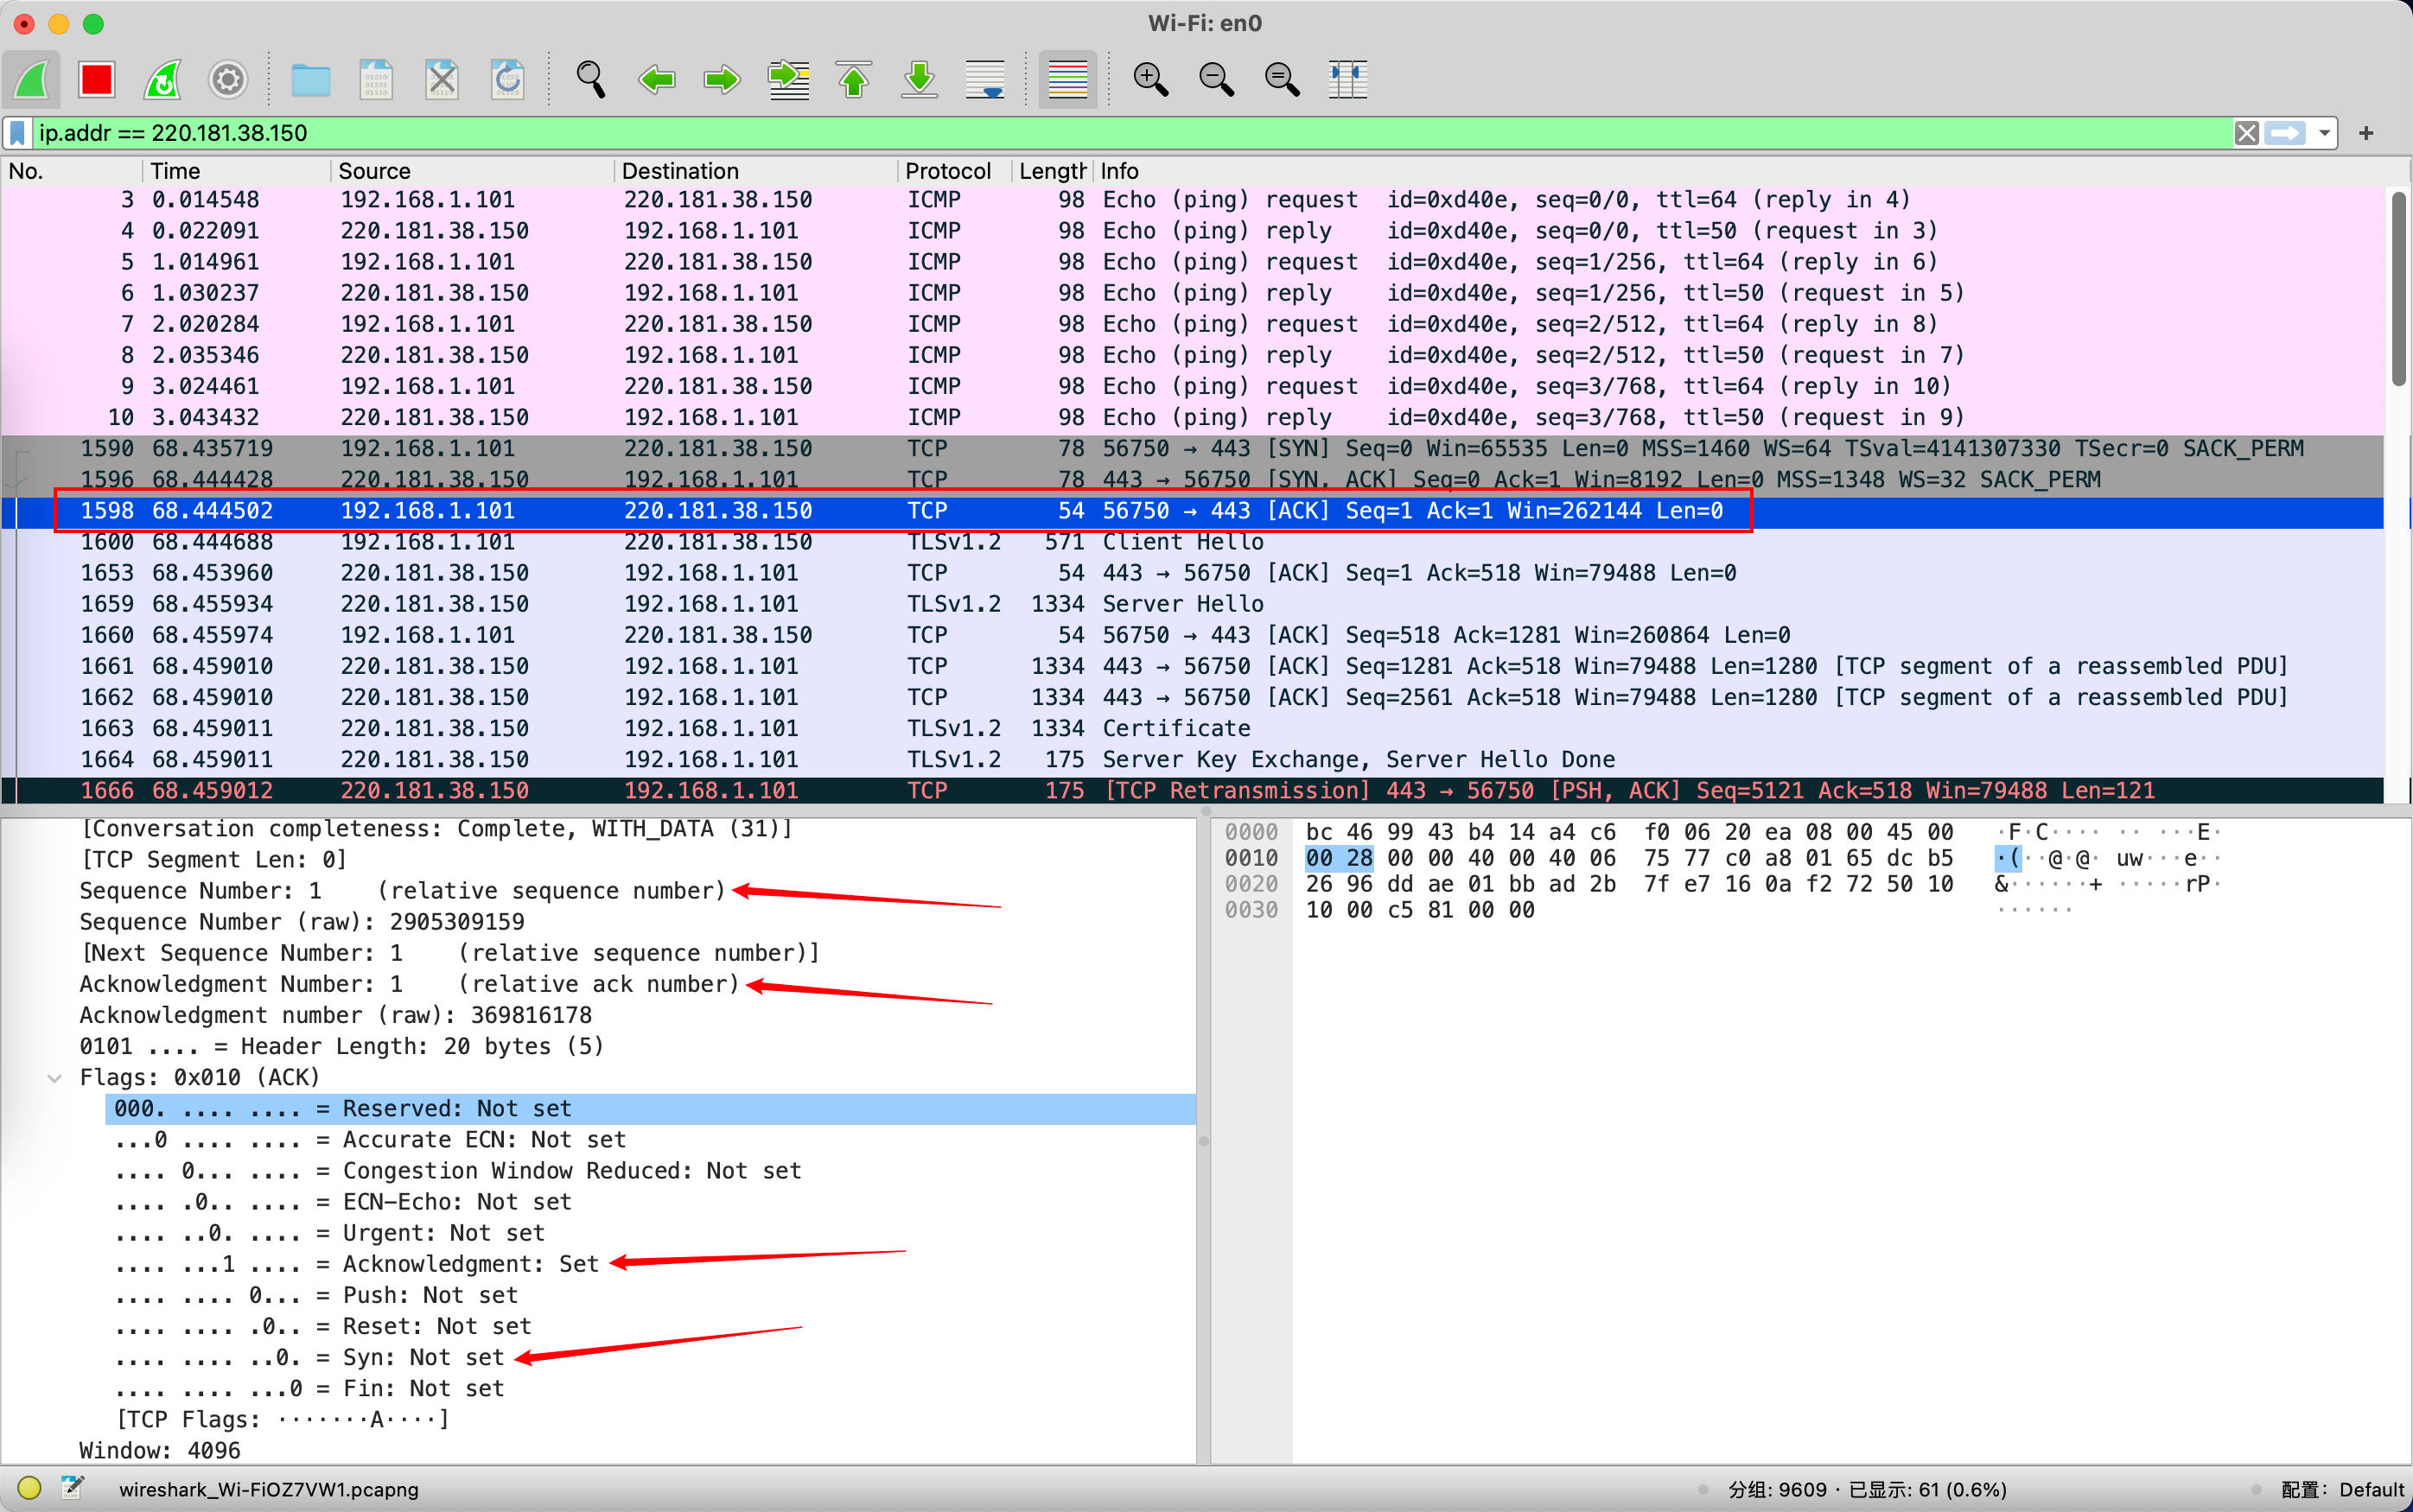Go back in packet history
The width and height of the screenshot is (2413, 1512).
click(x=656, y=79)
